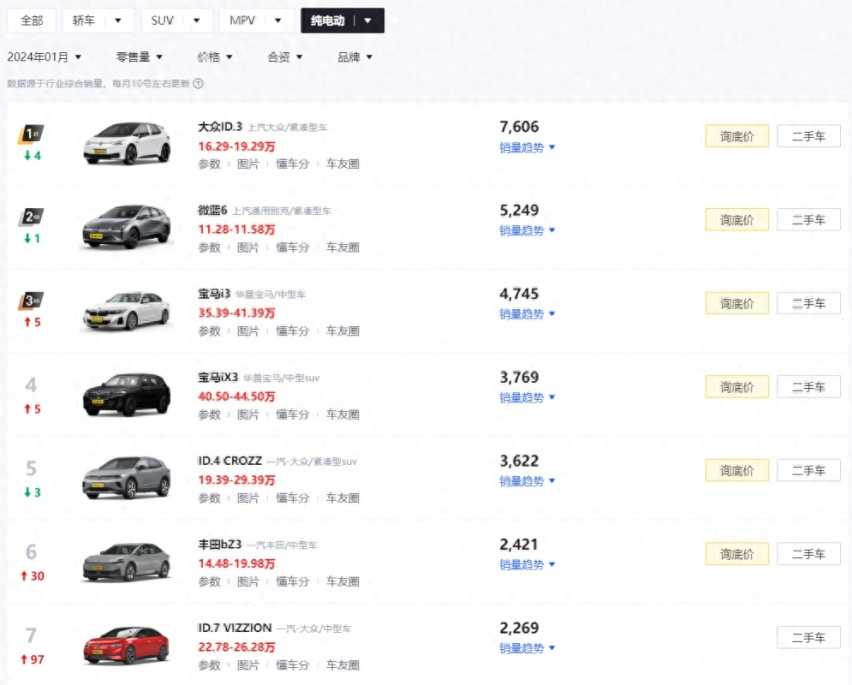Open the 2024年01月 month selector dropdown
Image resolution: width=852 pixels, height=685 pixels.
click(43, 56)
